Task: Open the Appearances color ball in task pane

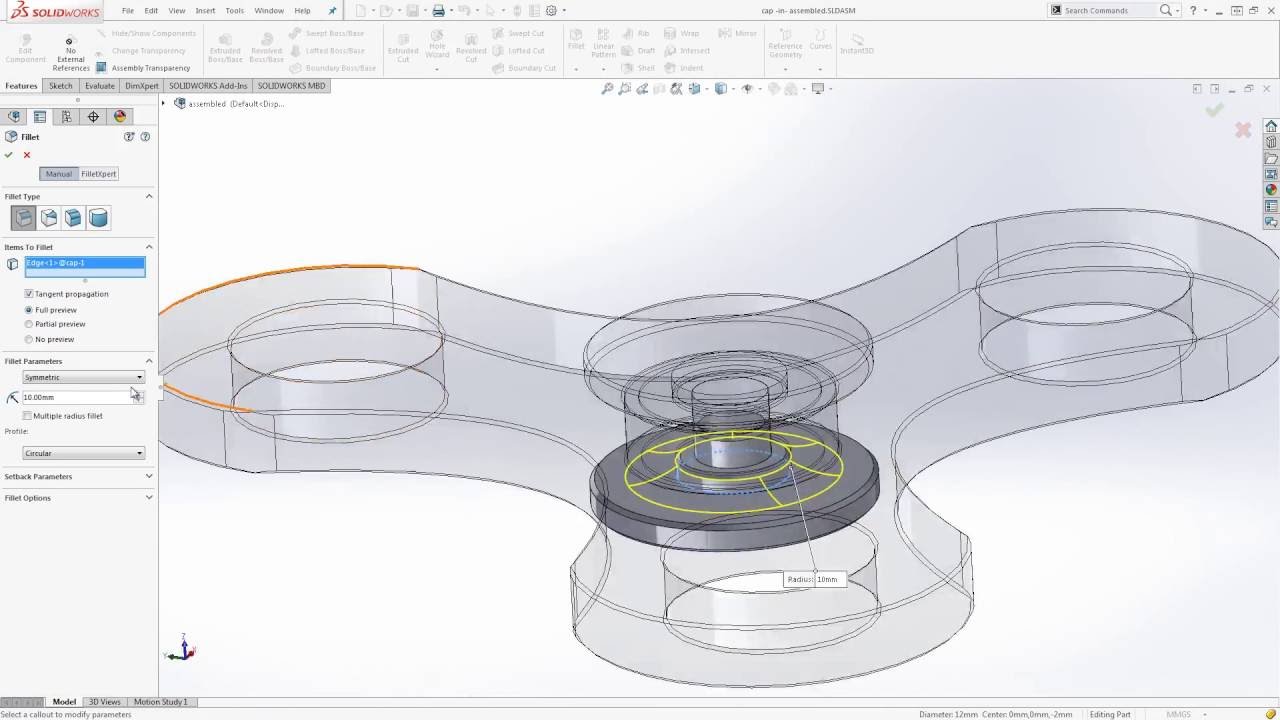Action: pos(1271,190)
